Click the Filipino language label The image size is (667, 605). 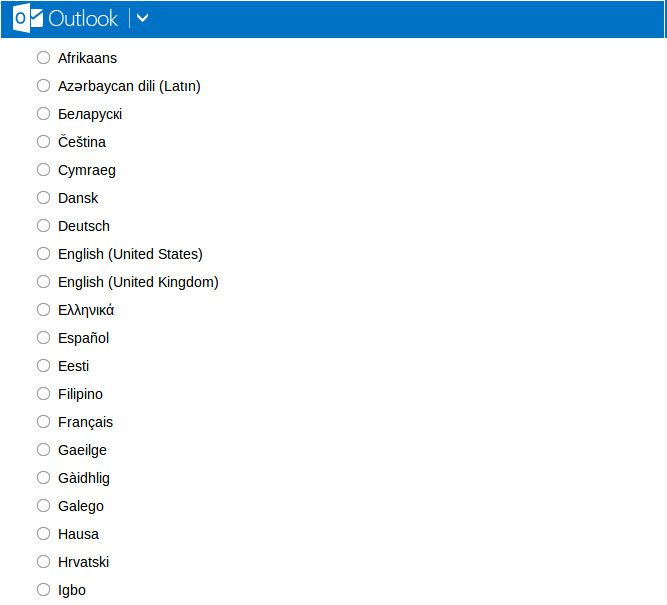click(x=80, y=394)
